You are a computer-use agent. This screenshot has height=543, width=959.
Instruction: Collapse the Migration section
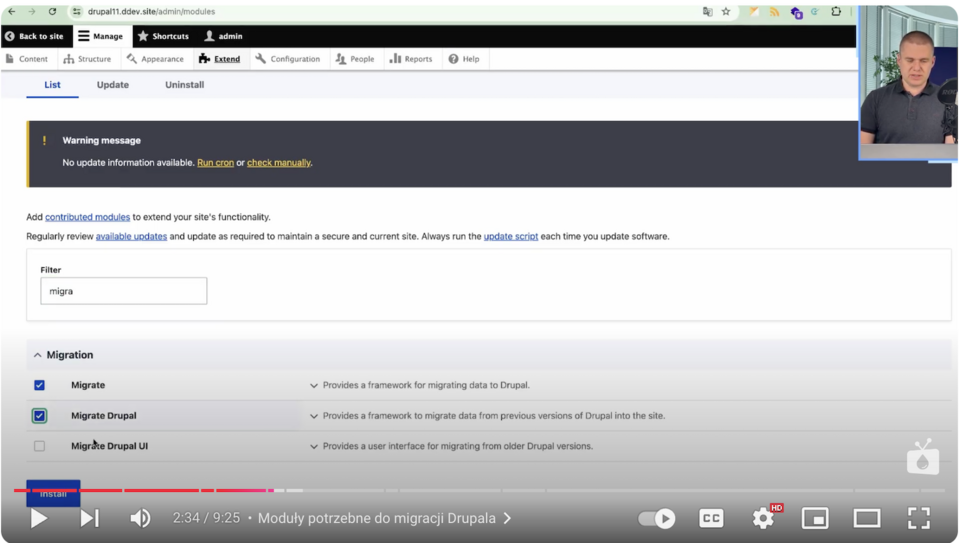click(38, 355)
